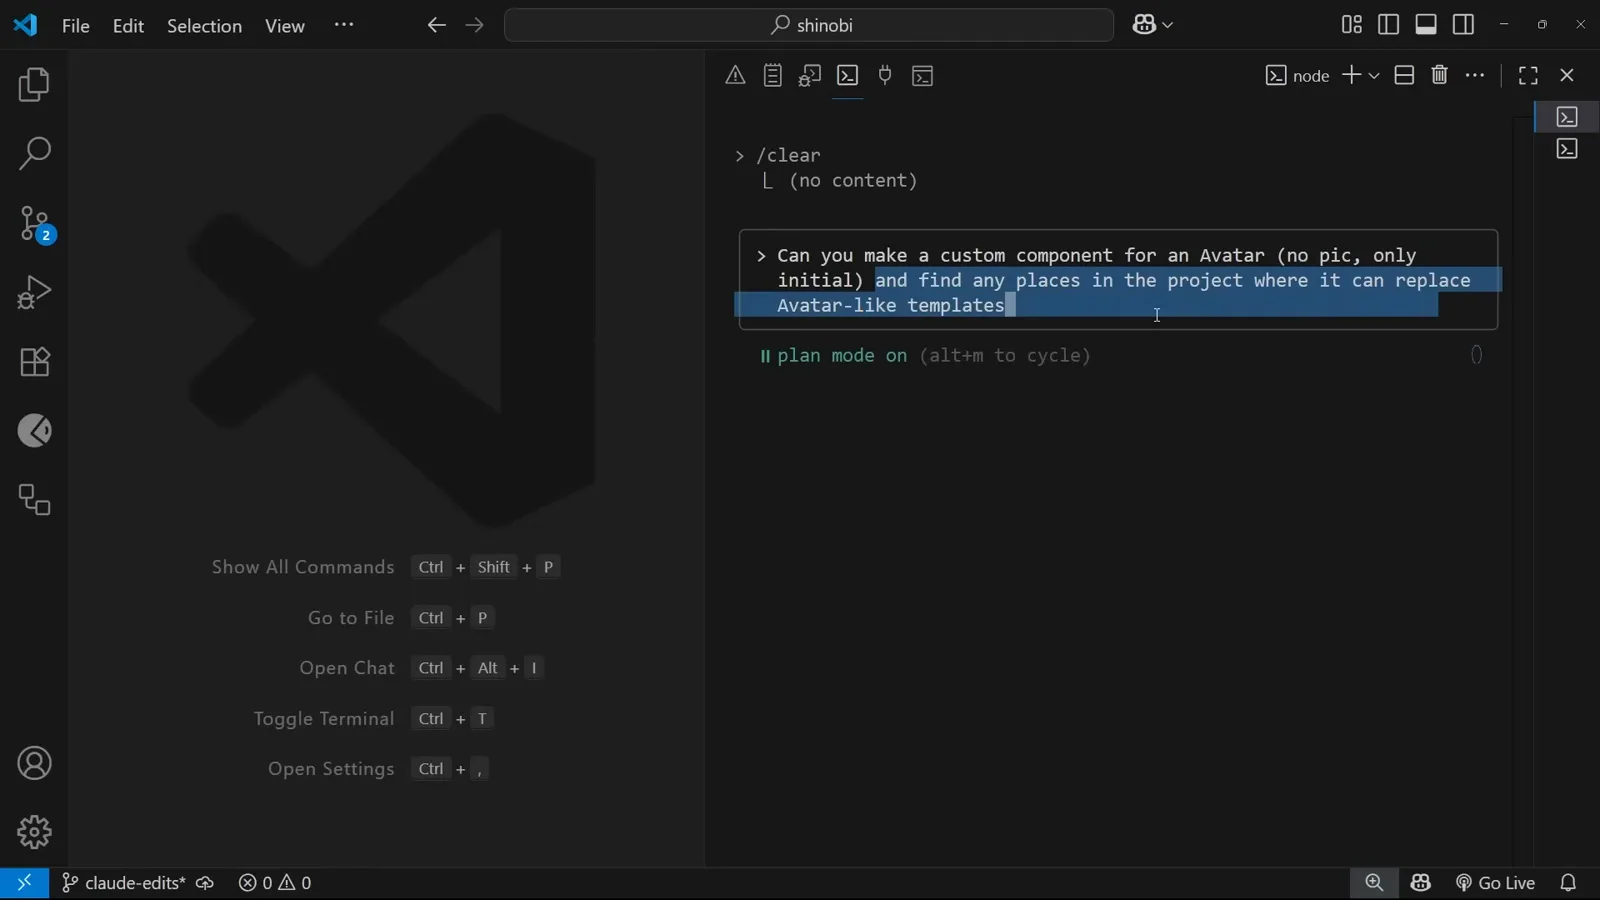Screen dimensions: 1600x900
Task: Open the Customize Layout control
Action: pos(1352,25)
